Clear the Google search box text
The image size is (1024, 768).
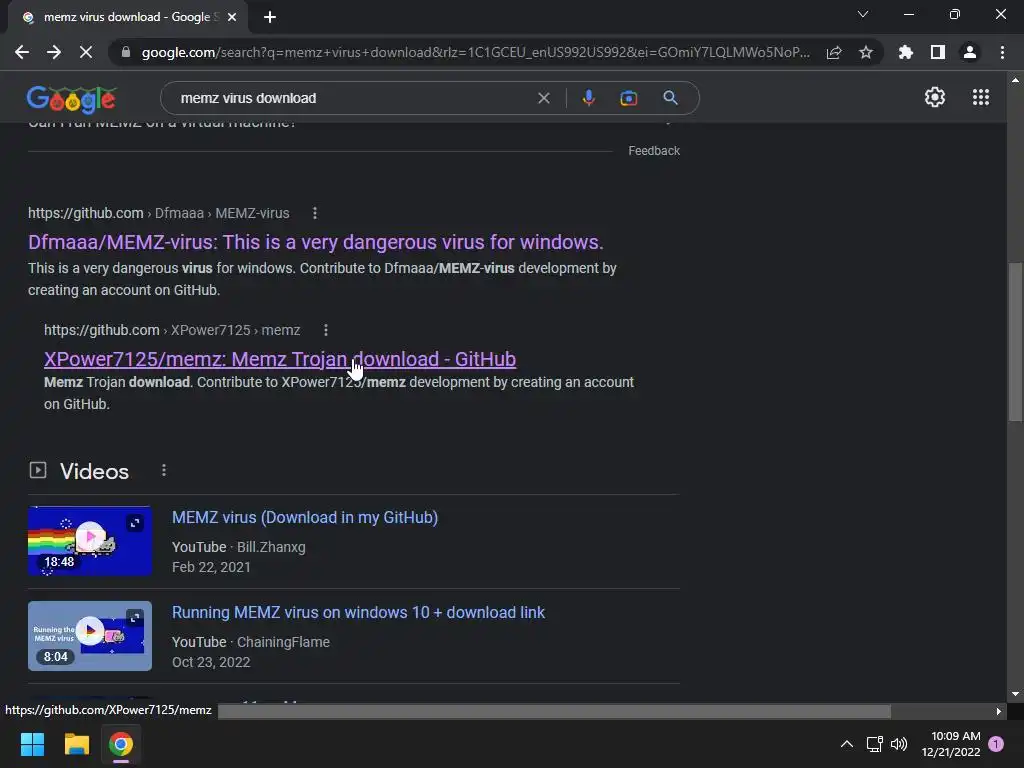coord(543,98)
